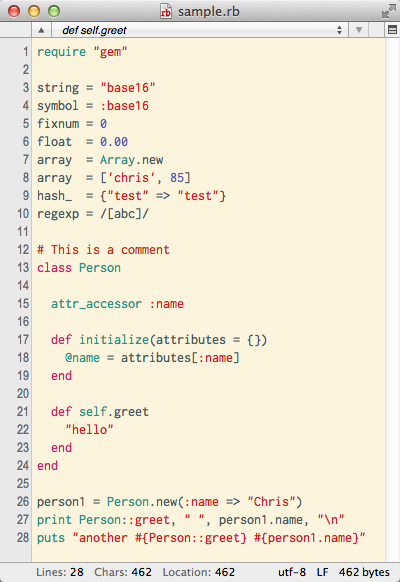
Task: Toggle the split editor view icon
Action: click(x=392, y=30)
